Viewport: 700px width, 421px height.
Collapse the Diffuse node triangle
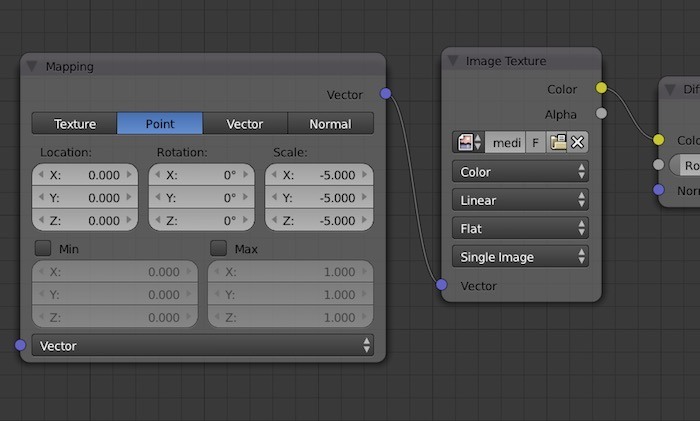click(x=670, y=90)
